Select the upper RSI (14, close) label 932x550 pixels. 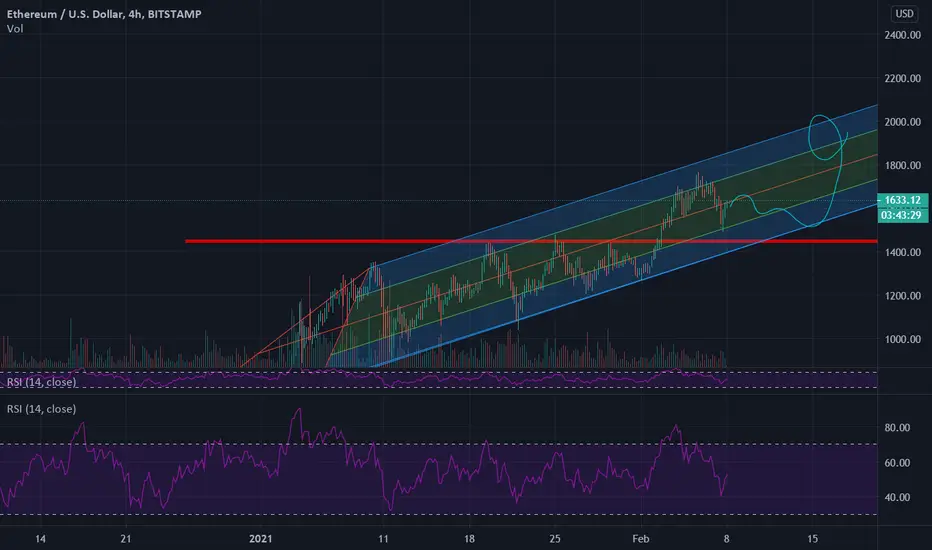[x=42, y=382]
